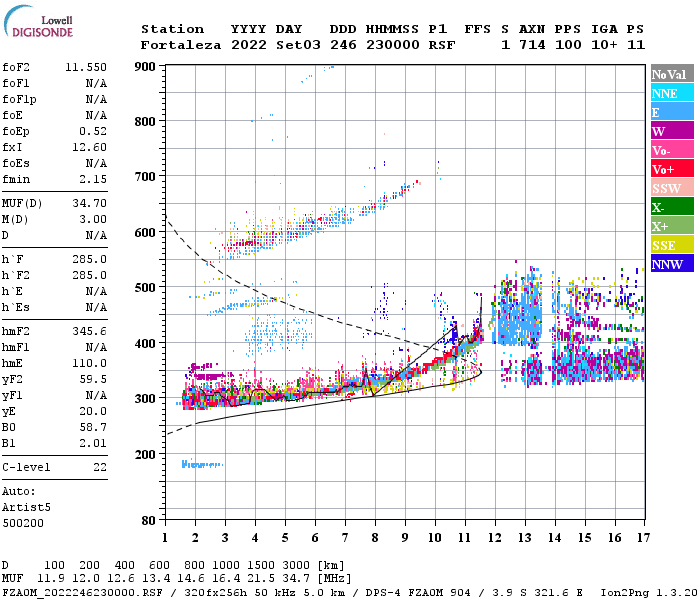Image resolution: width=700 pixels, height=600 pixels.
Task: Click the FZAOM_2022246230000.RSF file name
Action: coord(83,593)
